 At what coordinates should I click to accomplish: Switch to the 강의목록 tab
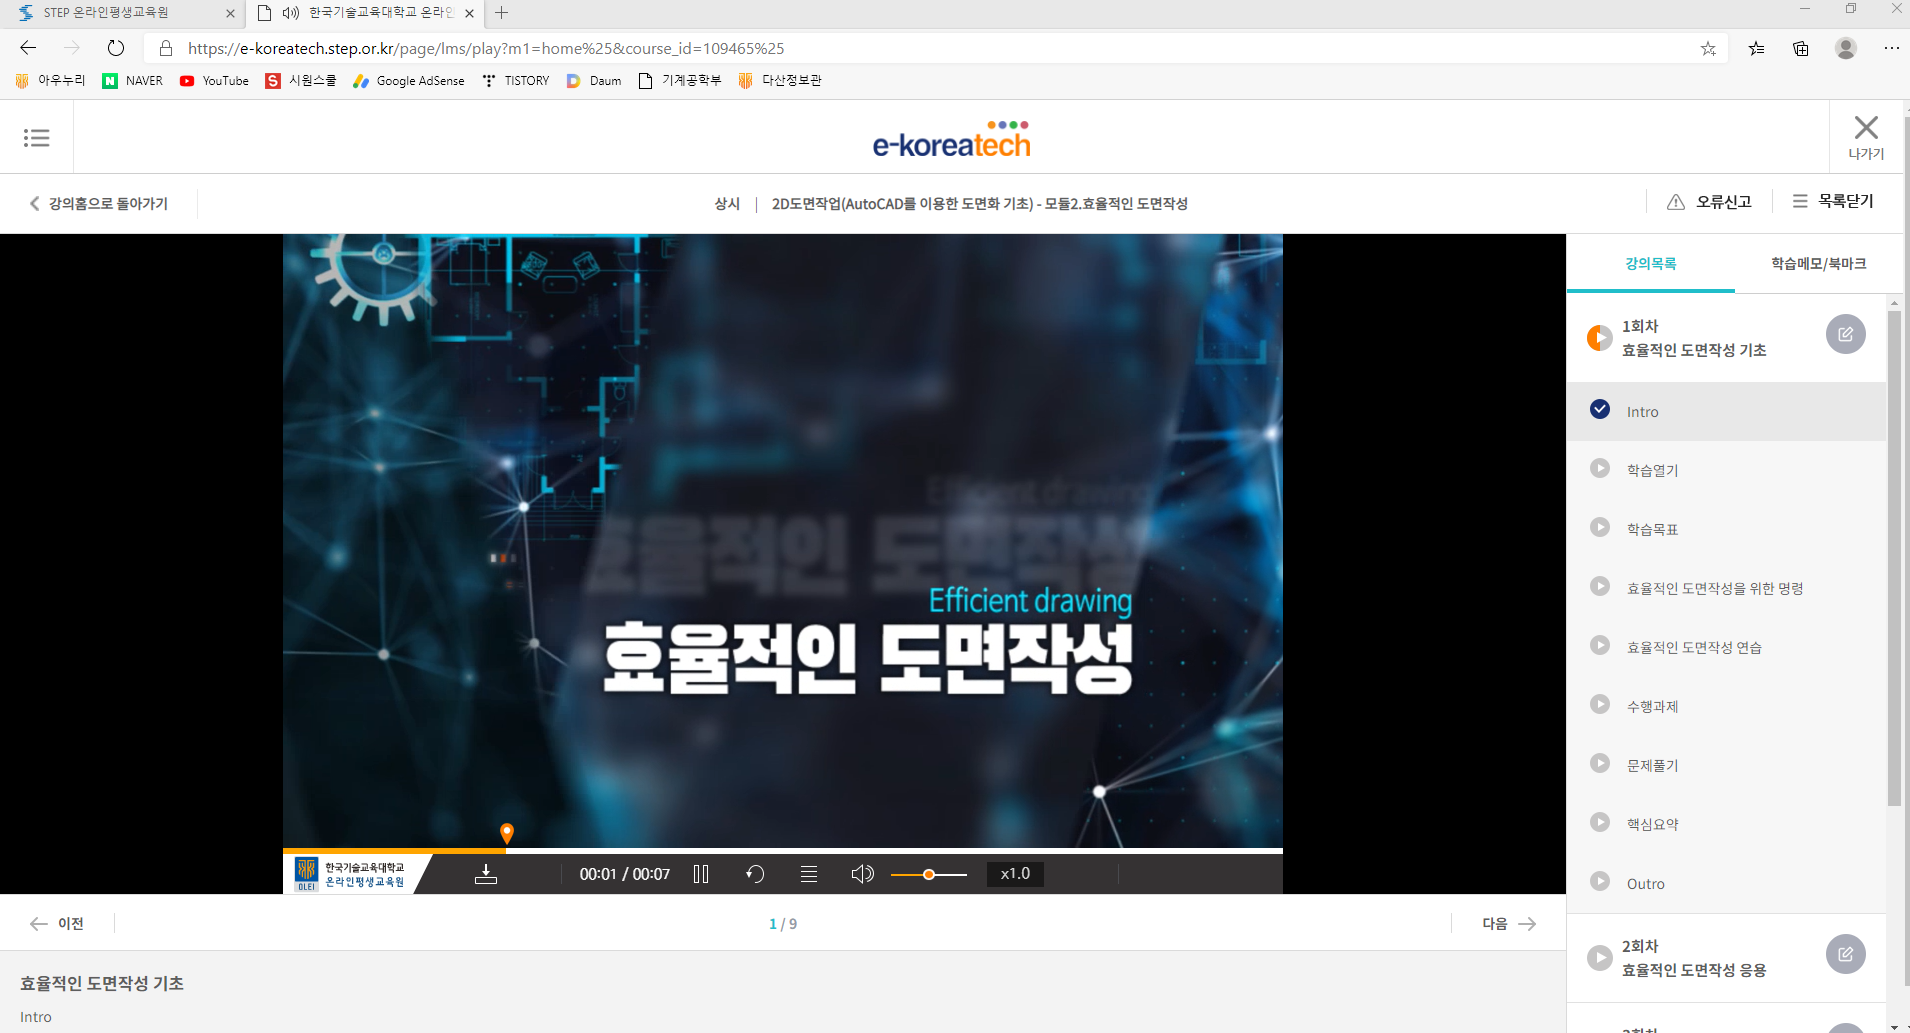pos(1650,263)
